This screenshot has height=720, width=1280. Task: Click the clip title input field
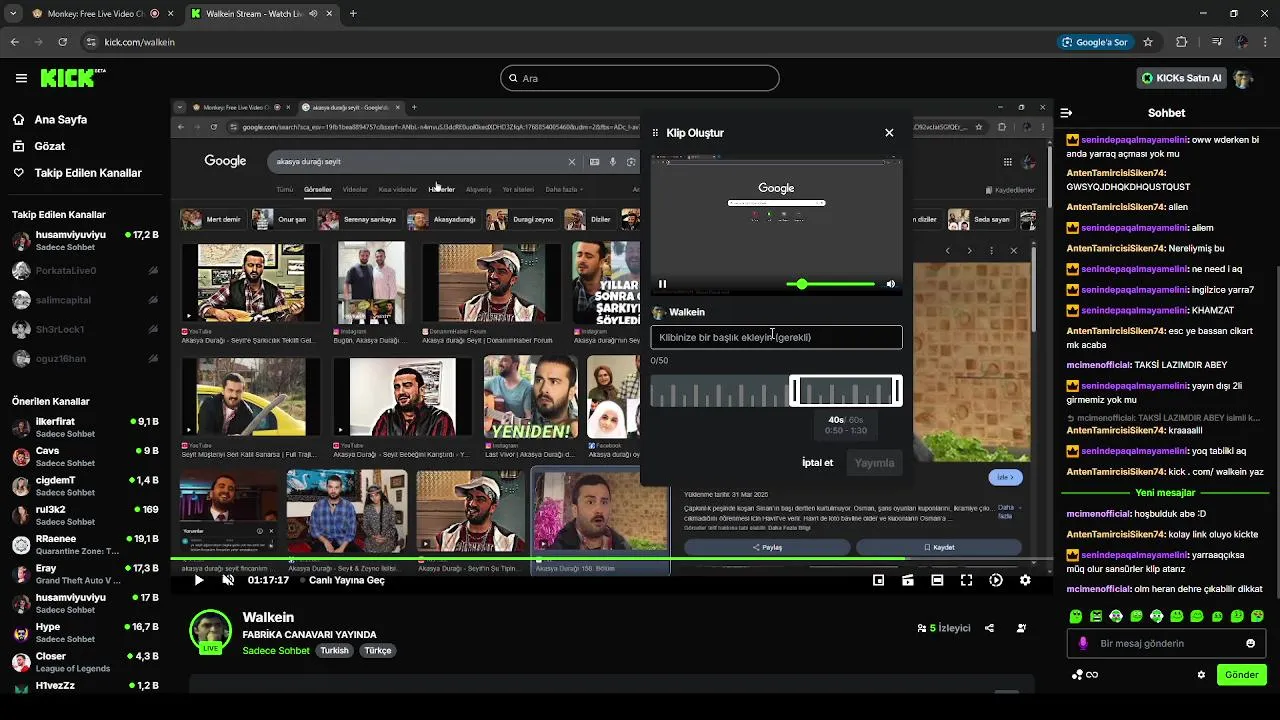(776, 337)
